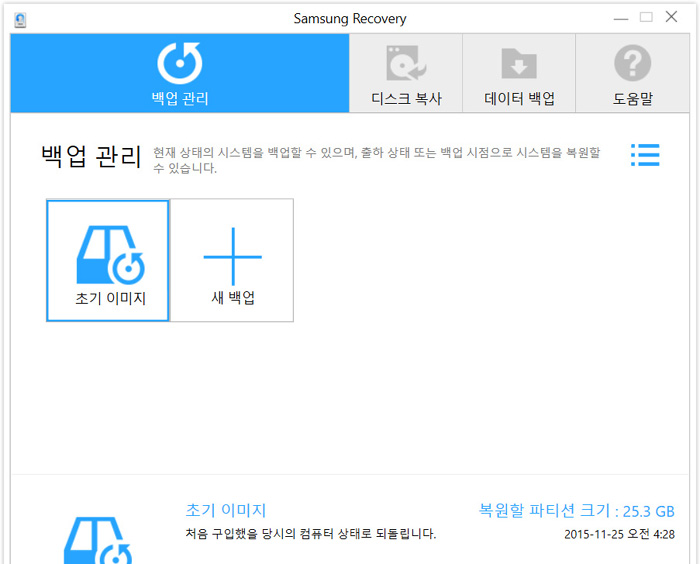Viewport: 700px width, 564px height.
Task: Select the 초기 이미지 backup tile
Action: click(x=108, y=260)
